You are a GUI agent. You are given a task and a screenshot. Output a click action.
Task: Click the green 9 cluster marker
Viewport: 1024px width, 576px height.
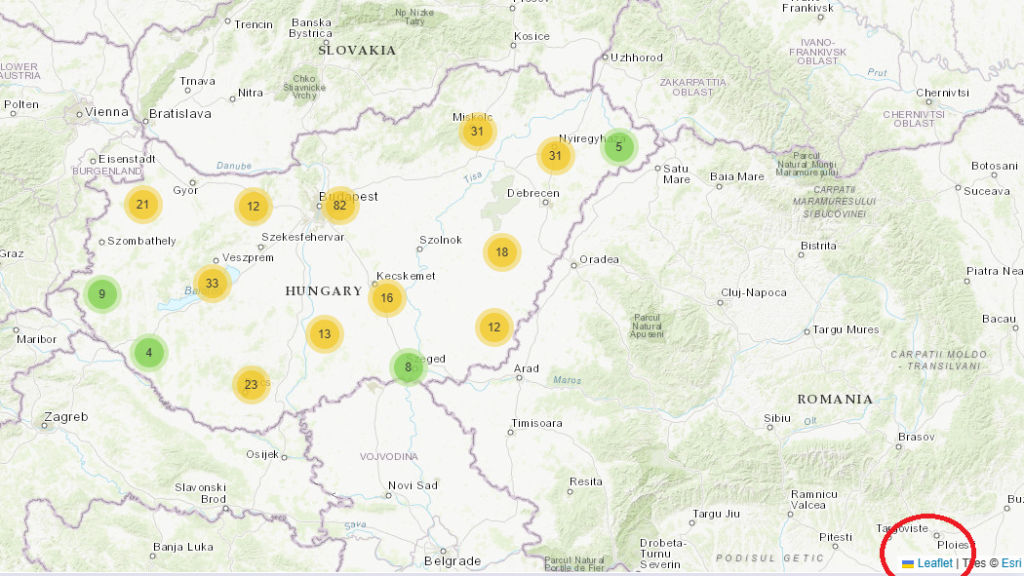pos(101,294)
